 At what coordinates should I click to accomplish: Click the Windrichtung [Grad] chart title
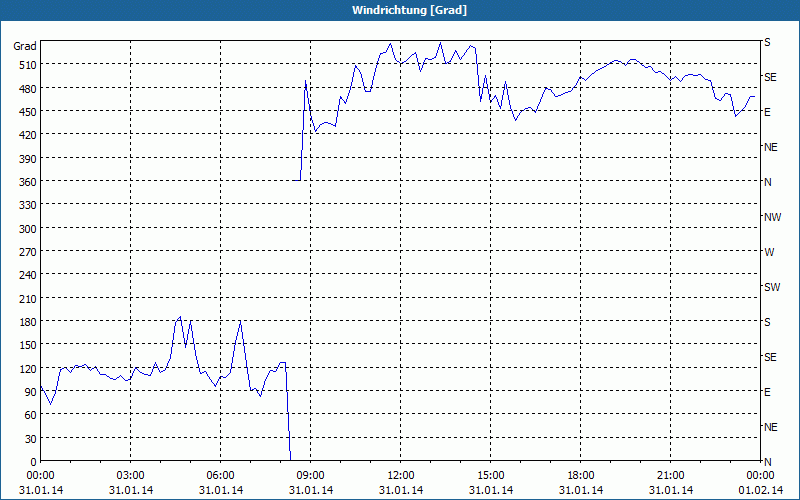[409, 10]
